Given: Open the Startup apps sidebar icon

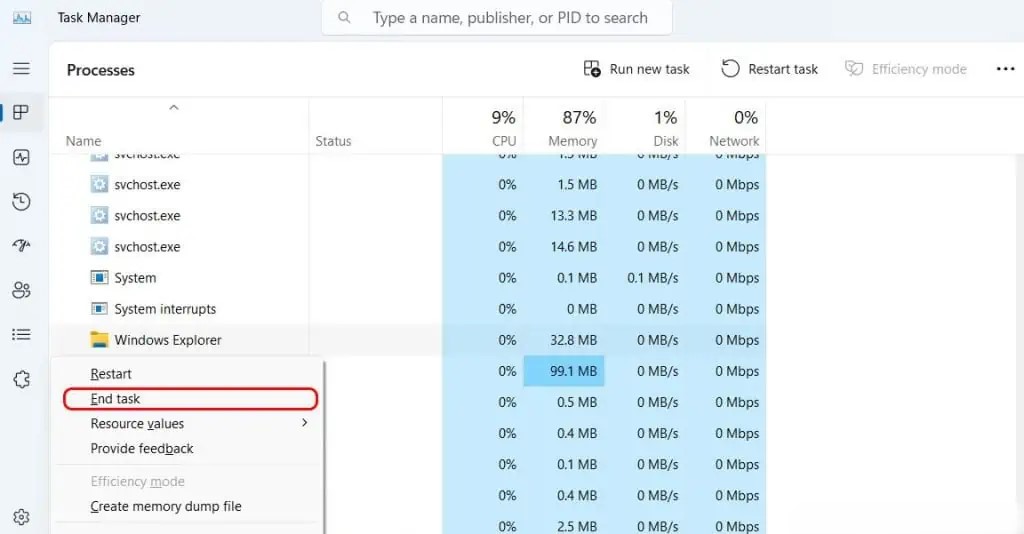Looking at the screenshot, I should (x=21, y=245).
